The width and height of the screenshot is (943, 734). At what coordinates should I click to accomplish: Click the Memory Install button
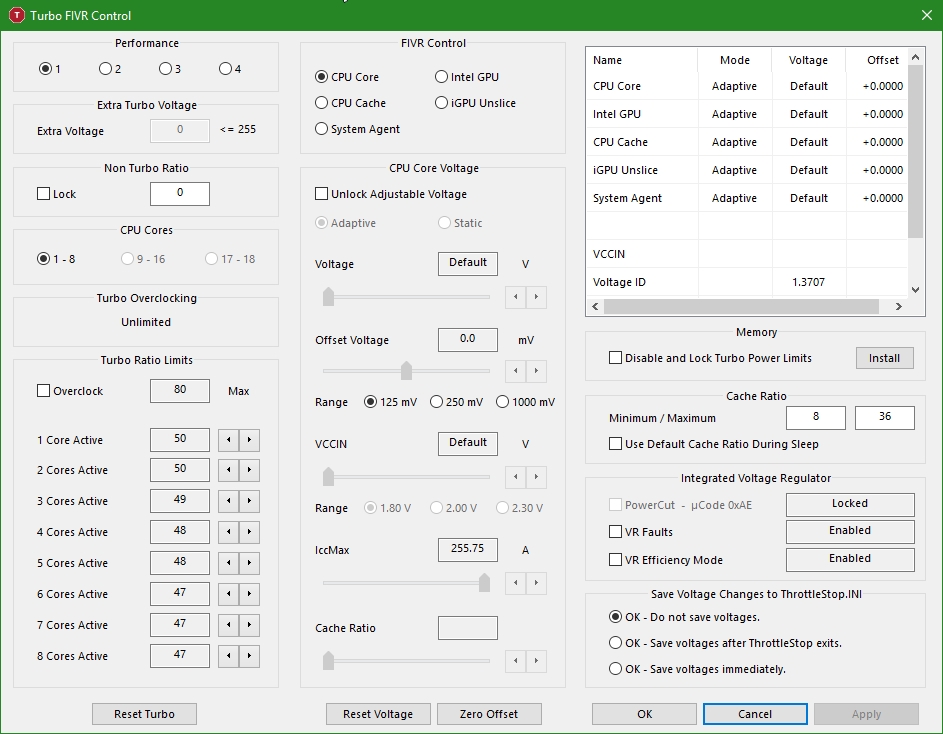885,358
